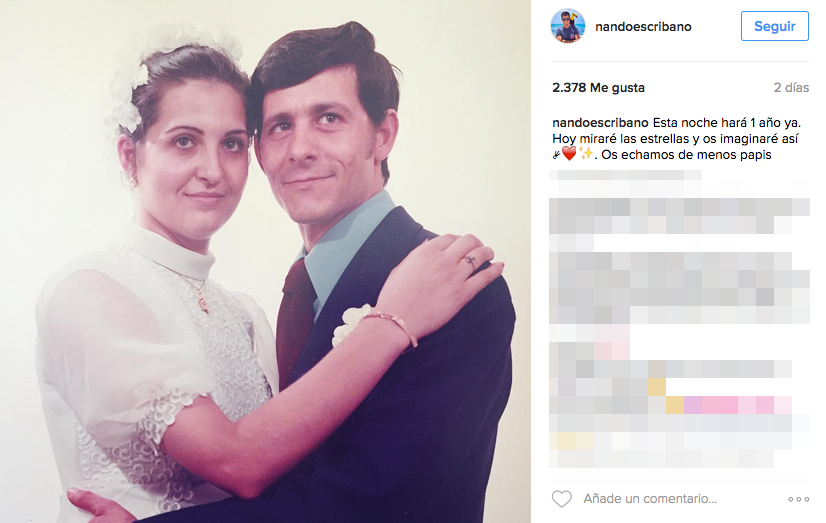The width and height of the screenshot is (826, 523).
Task: Click the white flower on the groom's lapel
Action: (x=351, y=324)
